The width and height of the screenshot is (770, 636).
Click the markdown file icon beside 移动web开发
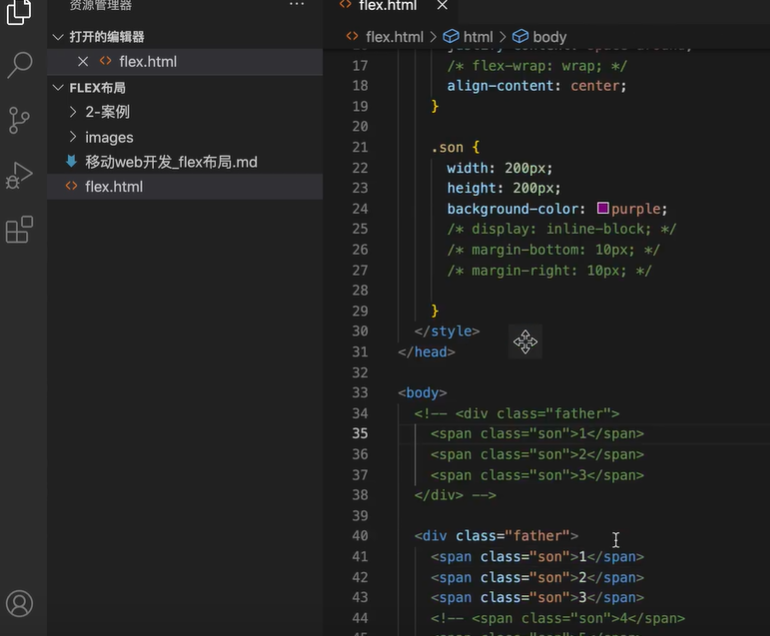point(72,162)
